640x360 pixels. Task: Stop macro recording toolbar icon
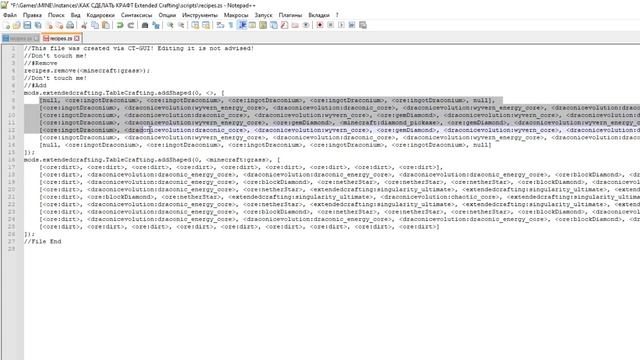coord(330,25)
